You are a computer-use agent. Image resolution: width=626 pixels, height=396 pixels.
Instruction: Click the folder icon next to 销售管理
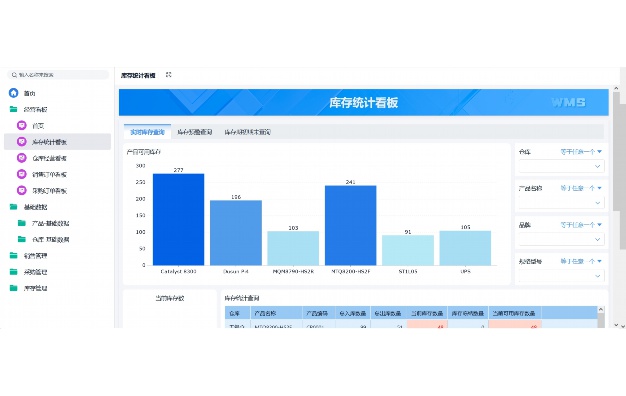tap(14, 255)
